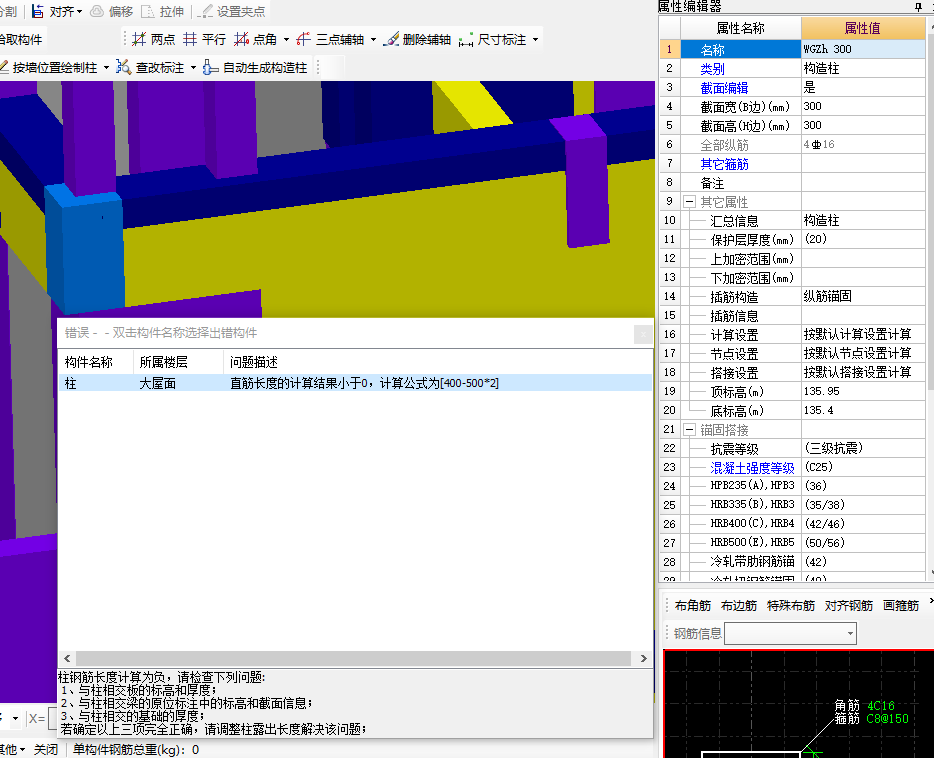Screen dimensions: 934x758
Task: Click the 混凝土强度等级 property link
Action: tap(752, 467)
